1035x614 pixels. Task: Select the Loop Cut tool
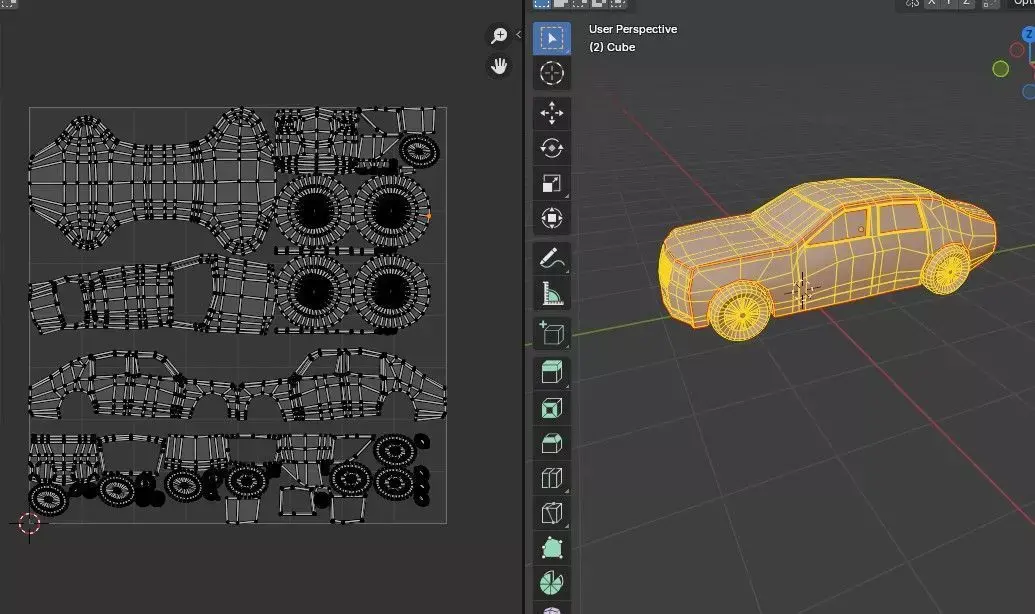551,478
